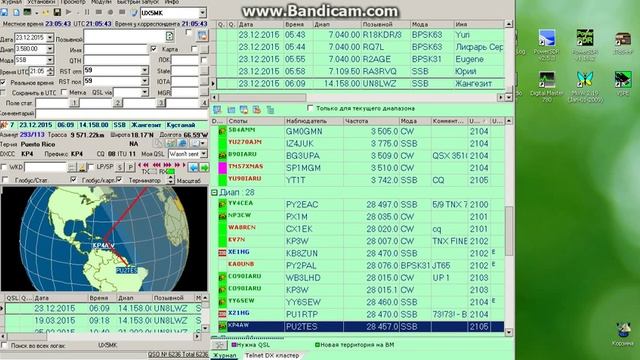Click the Комментарий input field

click(122, 113)
